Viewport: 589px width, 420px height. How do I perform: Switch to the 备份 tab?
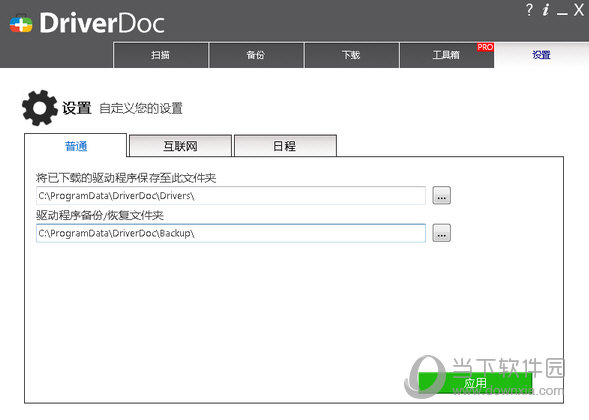point(256,55)
